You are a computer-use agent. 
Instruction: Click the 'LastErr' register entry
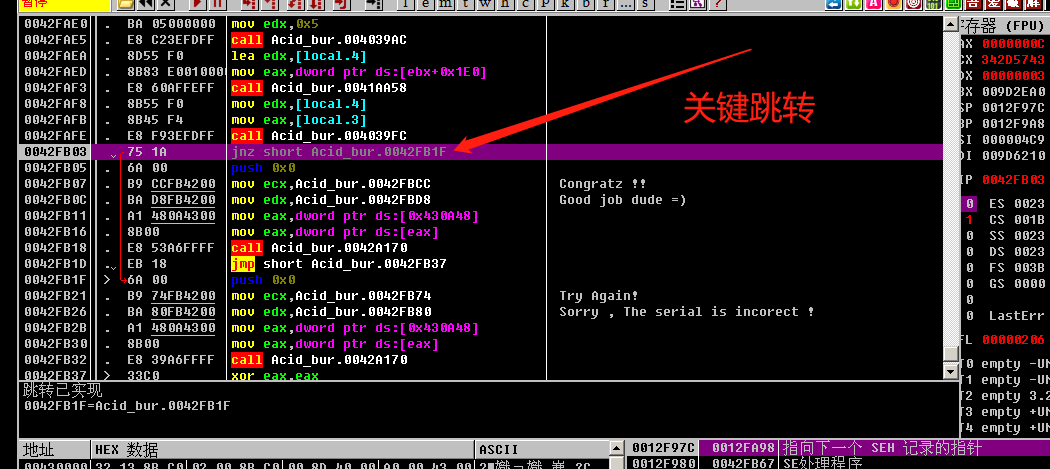point(1017,316)
